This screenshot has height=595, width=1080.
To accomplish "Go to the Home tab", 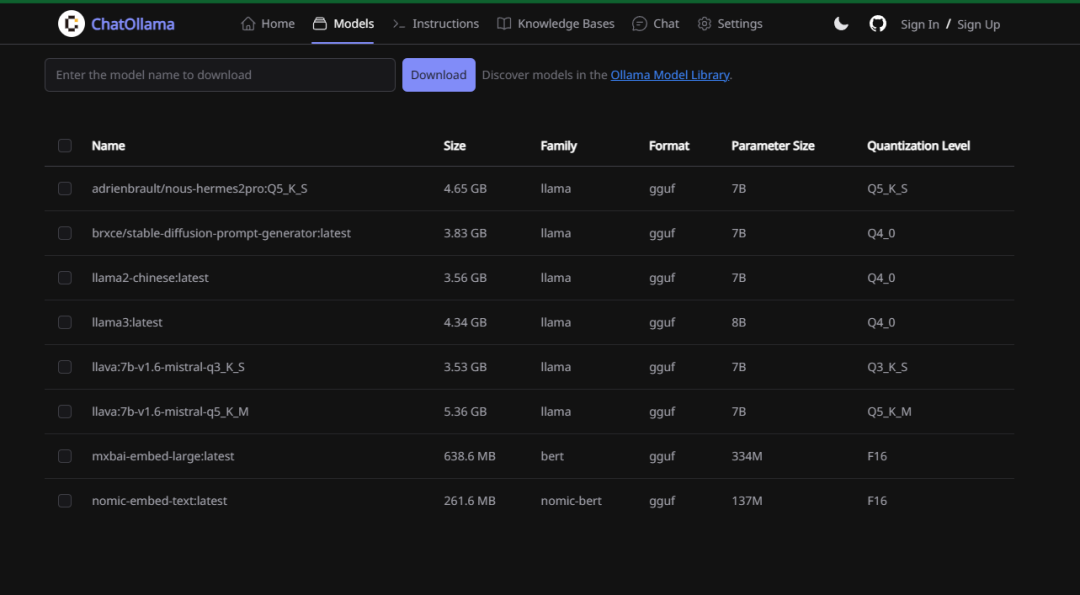I will [268, 24].
